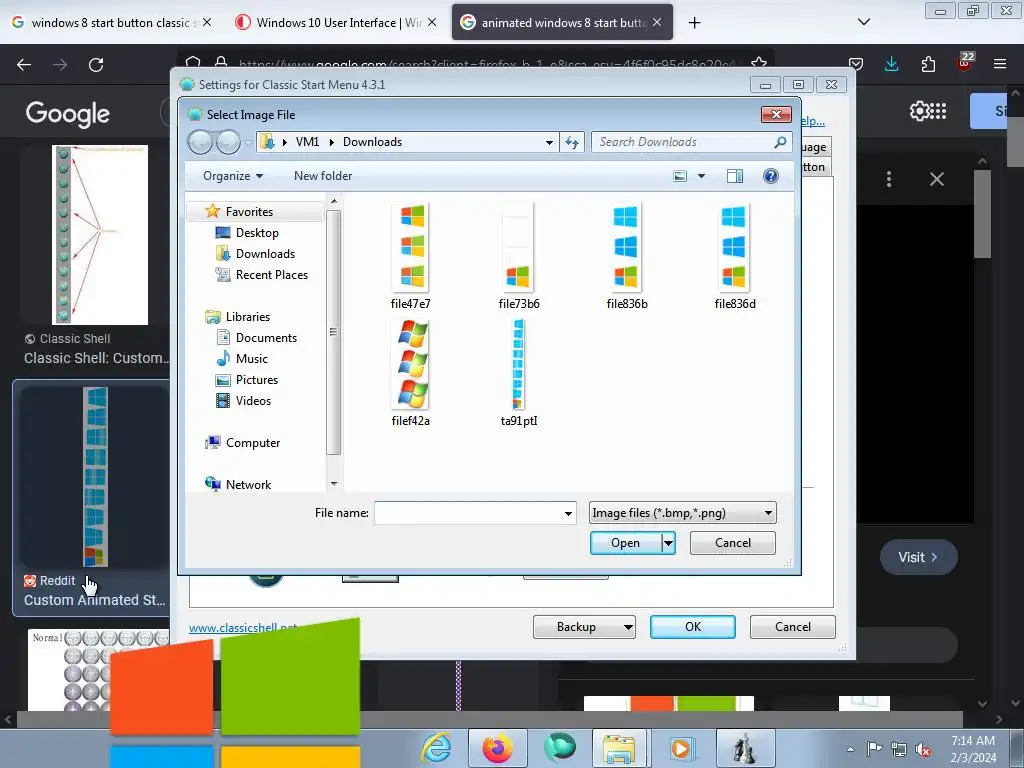This screenshot has height=768, width=1024.
Task: Click OK in Classic Start Menu settings
Action: pos(692,627)
